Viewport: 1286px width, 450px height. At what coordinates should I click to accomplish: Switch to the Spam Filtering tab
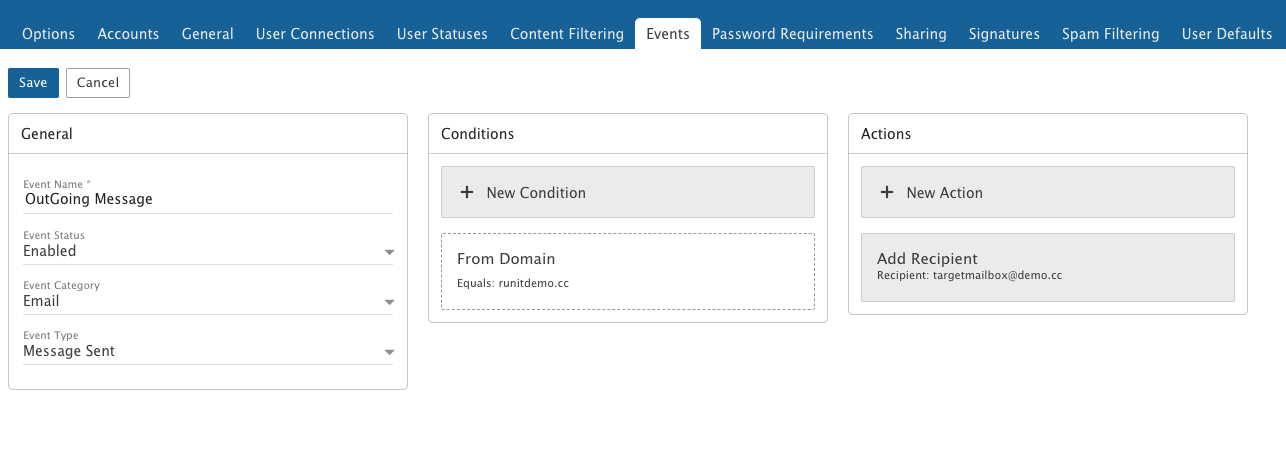coord(1110,34)
